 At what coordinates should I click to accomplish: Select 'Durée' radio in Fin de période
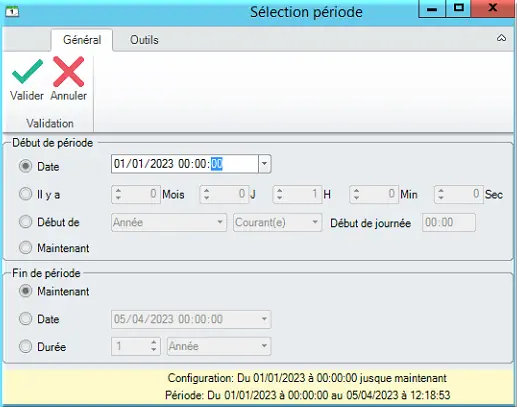25,346
